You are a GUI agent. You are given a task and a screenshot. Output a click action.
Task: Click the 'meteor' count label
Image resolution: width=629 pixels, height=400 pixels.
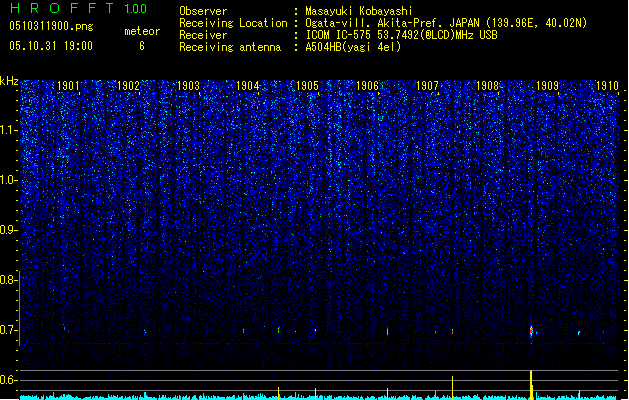[x=142, y=31]
